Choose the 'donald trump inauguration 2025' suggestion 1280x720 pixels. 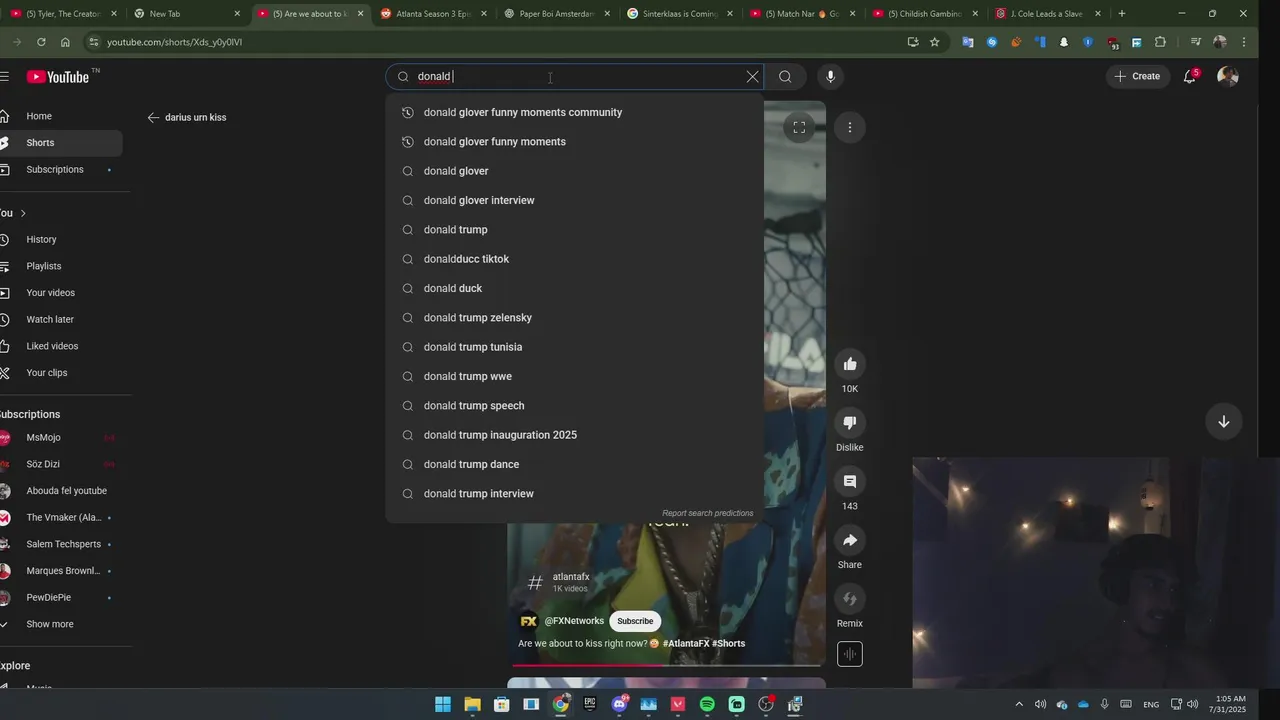[575, 435]
